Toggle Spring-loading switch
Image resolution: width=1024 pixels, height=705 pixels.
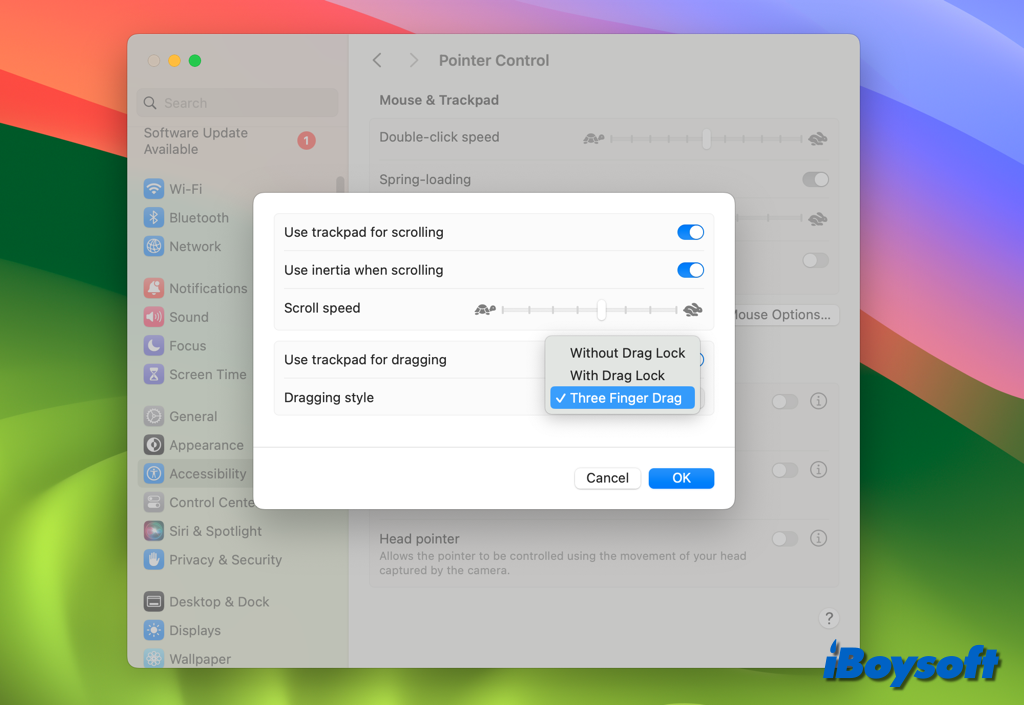point(816,180)
